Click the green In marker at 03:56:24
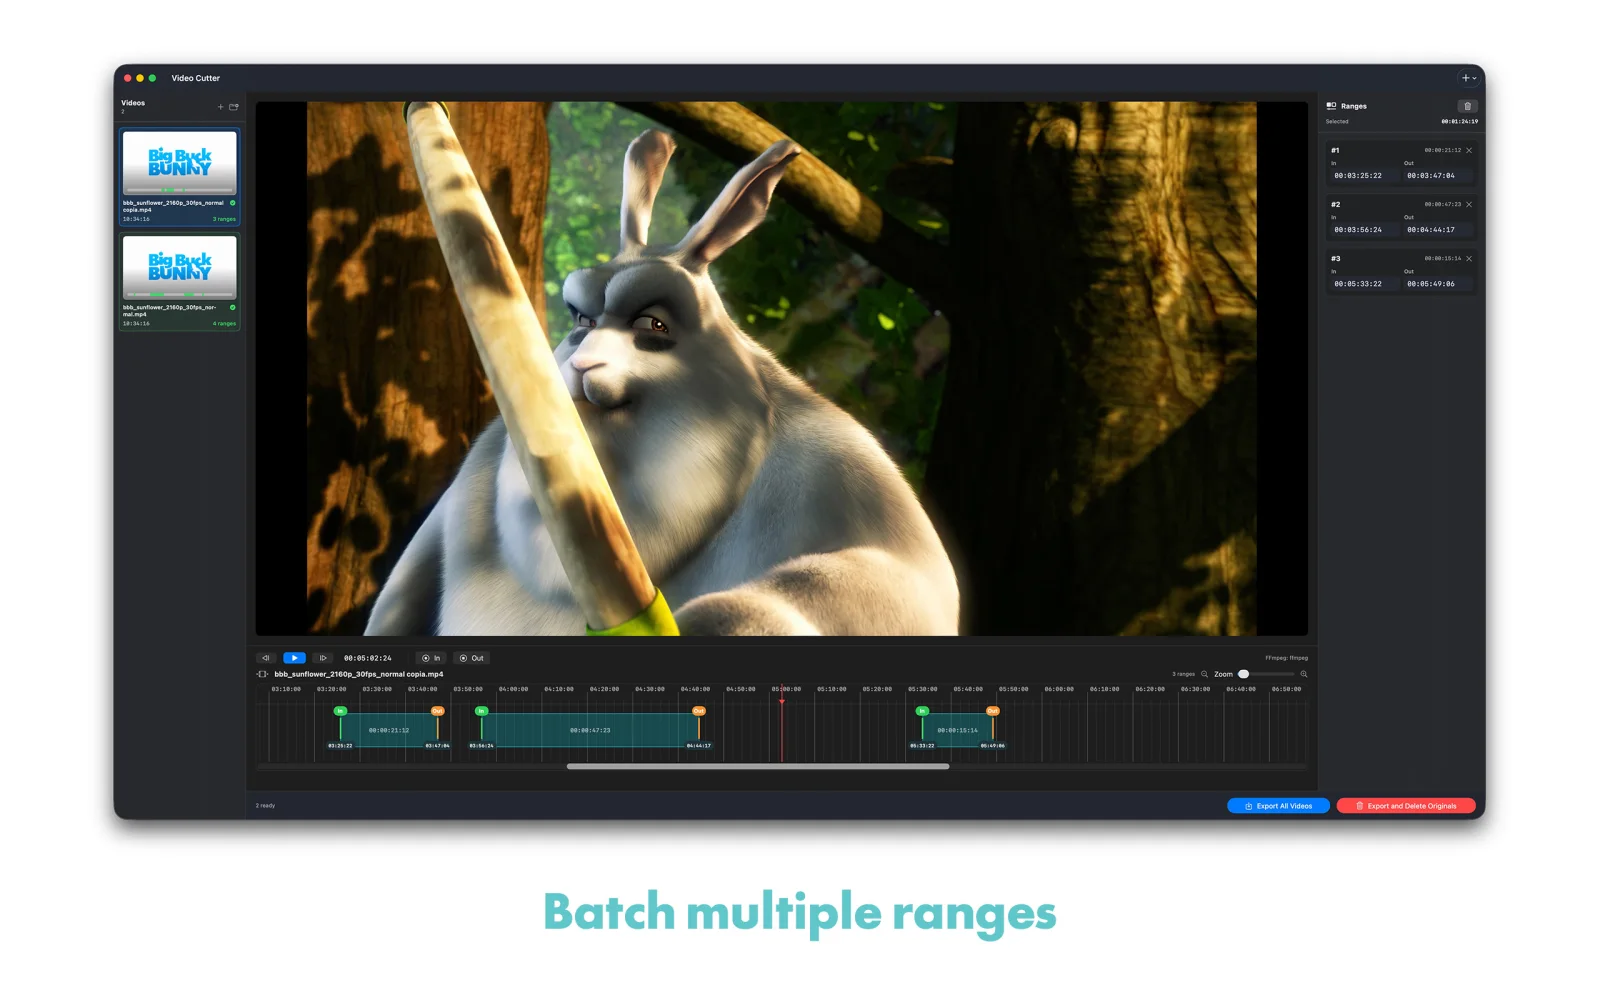 [x=481, y=711]
